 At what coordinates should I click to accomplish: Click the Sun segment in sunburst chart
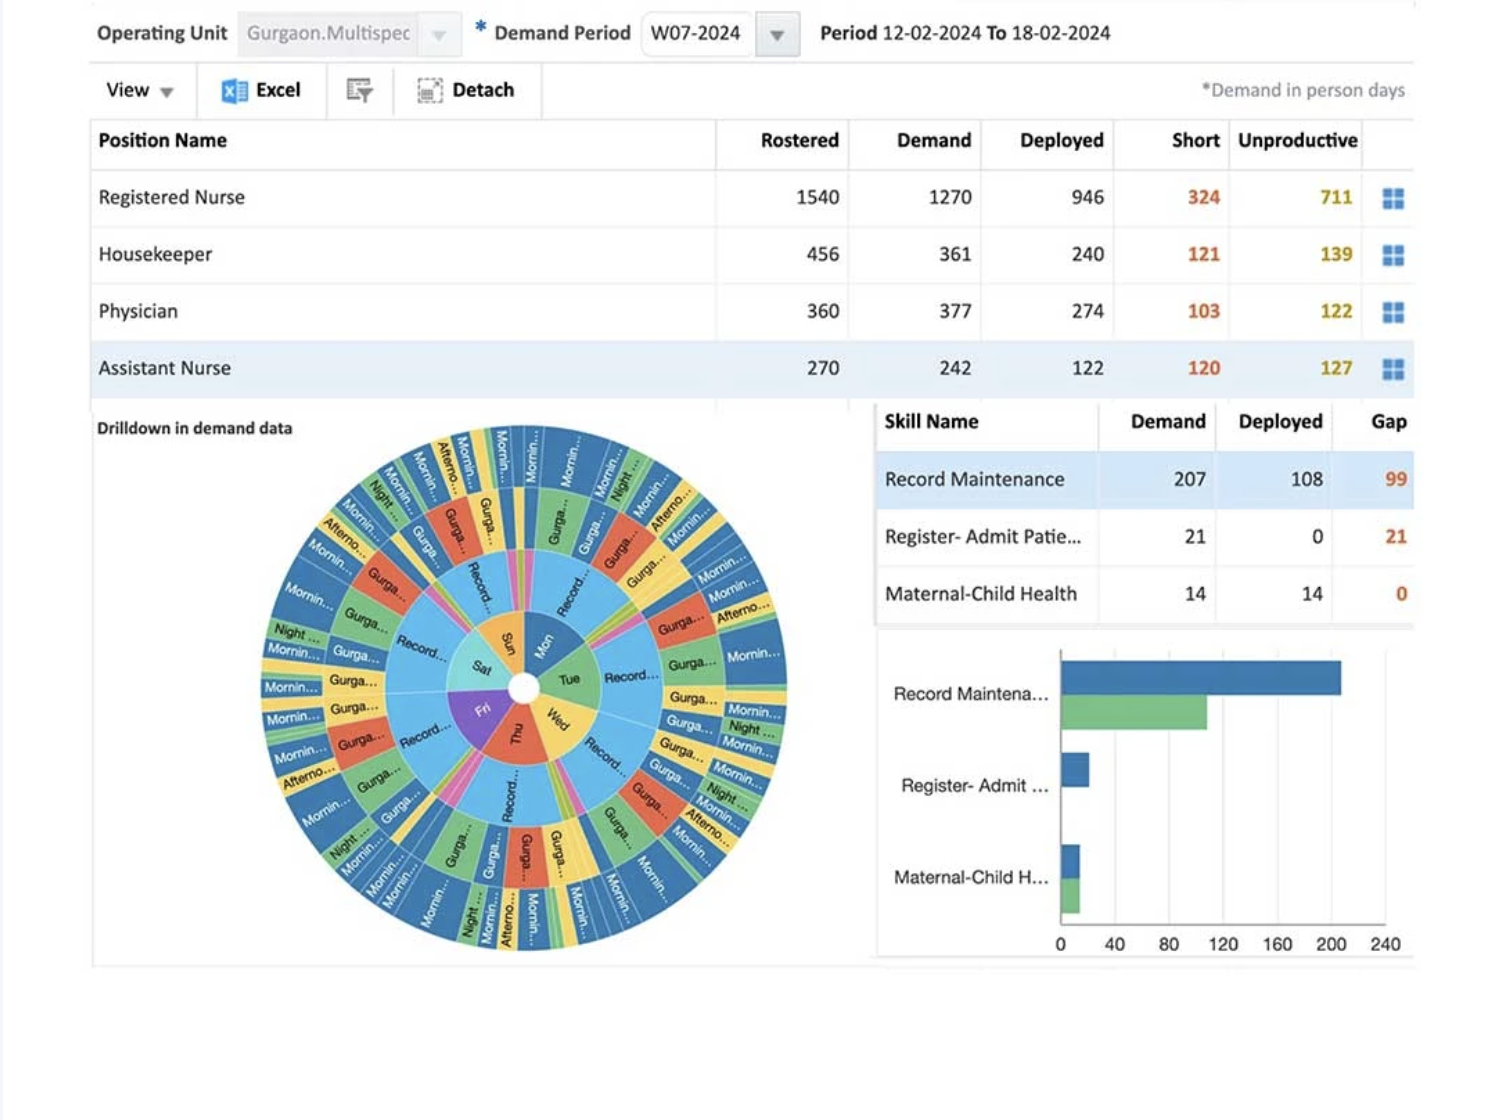click(506, 642)
